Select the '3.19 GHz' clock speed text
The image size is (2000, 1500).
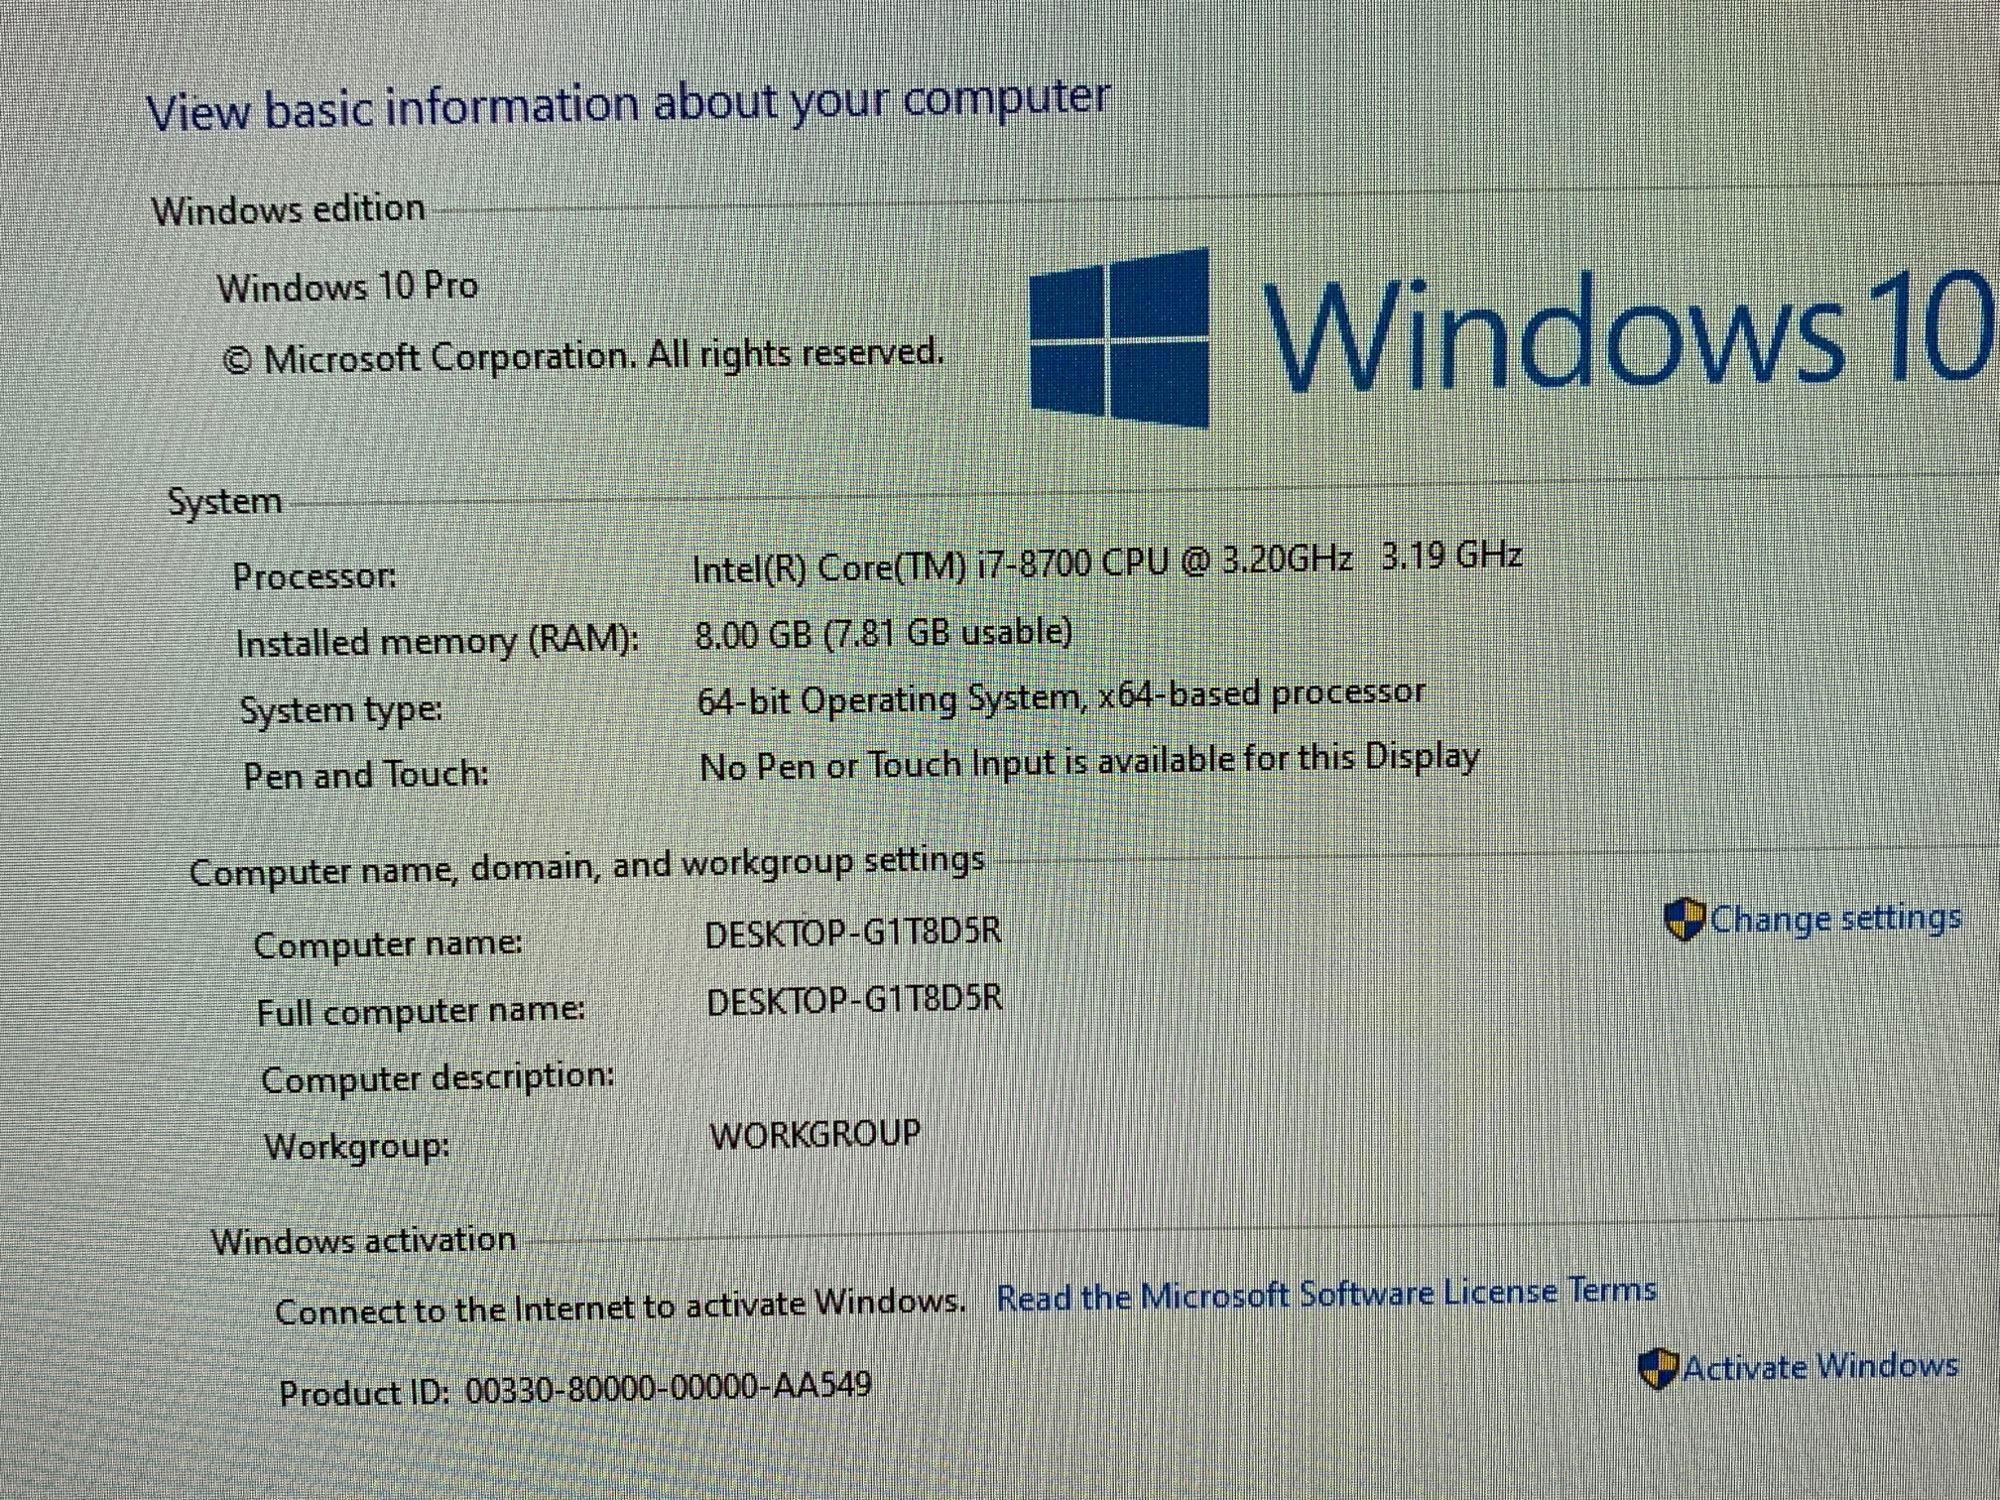(1451, 555)
